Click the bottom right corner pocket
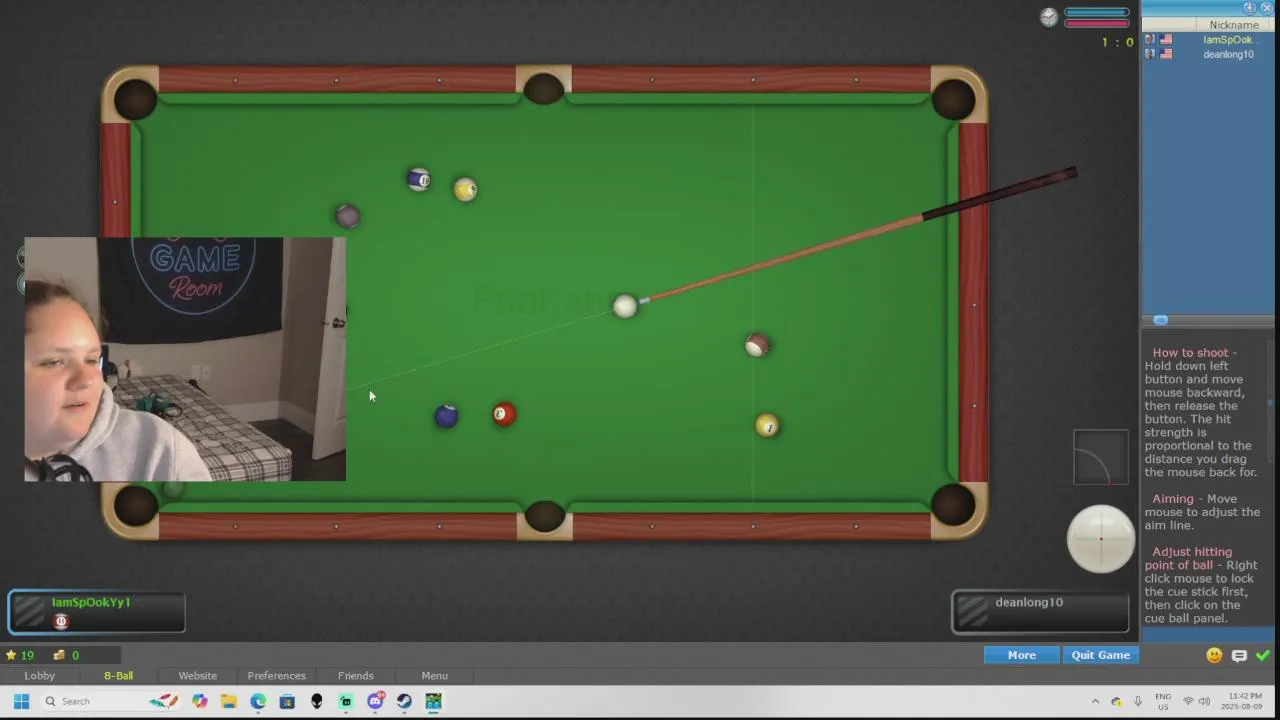The height and width of the screenshot is (720, 1280). point(953,505)
